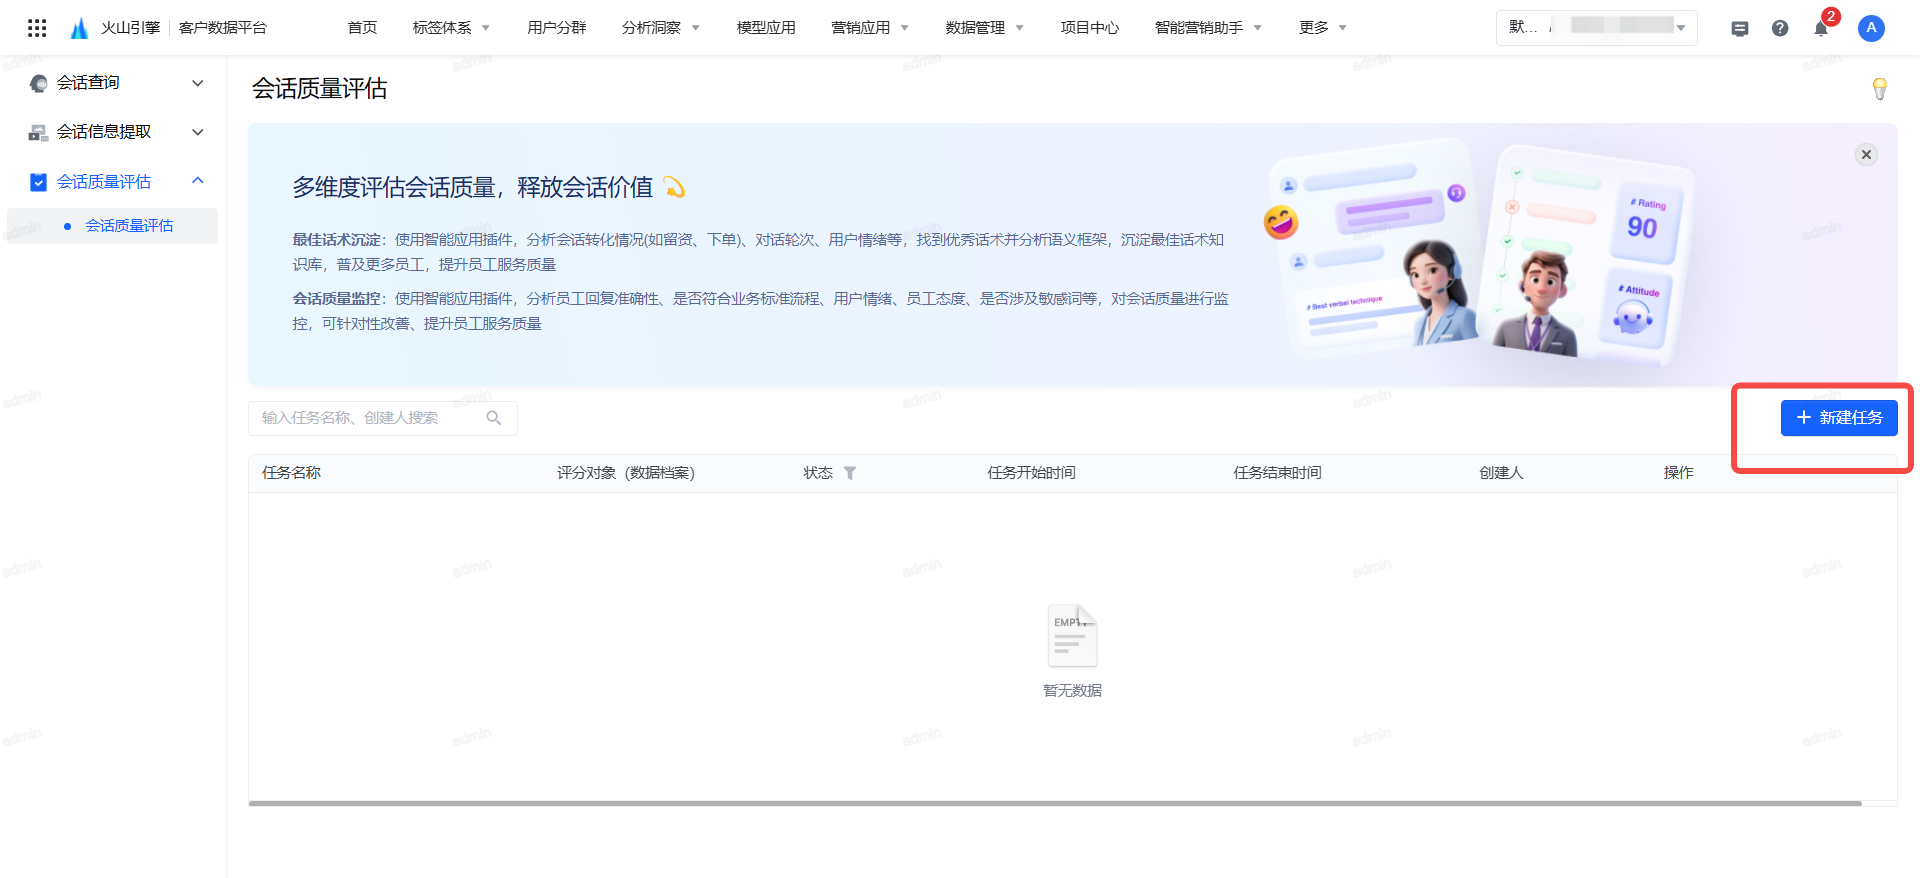Image resolution: width=1920 pixels, height=878 pixels.
Task: Click the status column filter icon
Action: (x=850, y=473)
